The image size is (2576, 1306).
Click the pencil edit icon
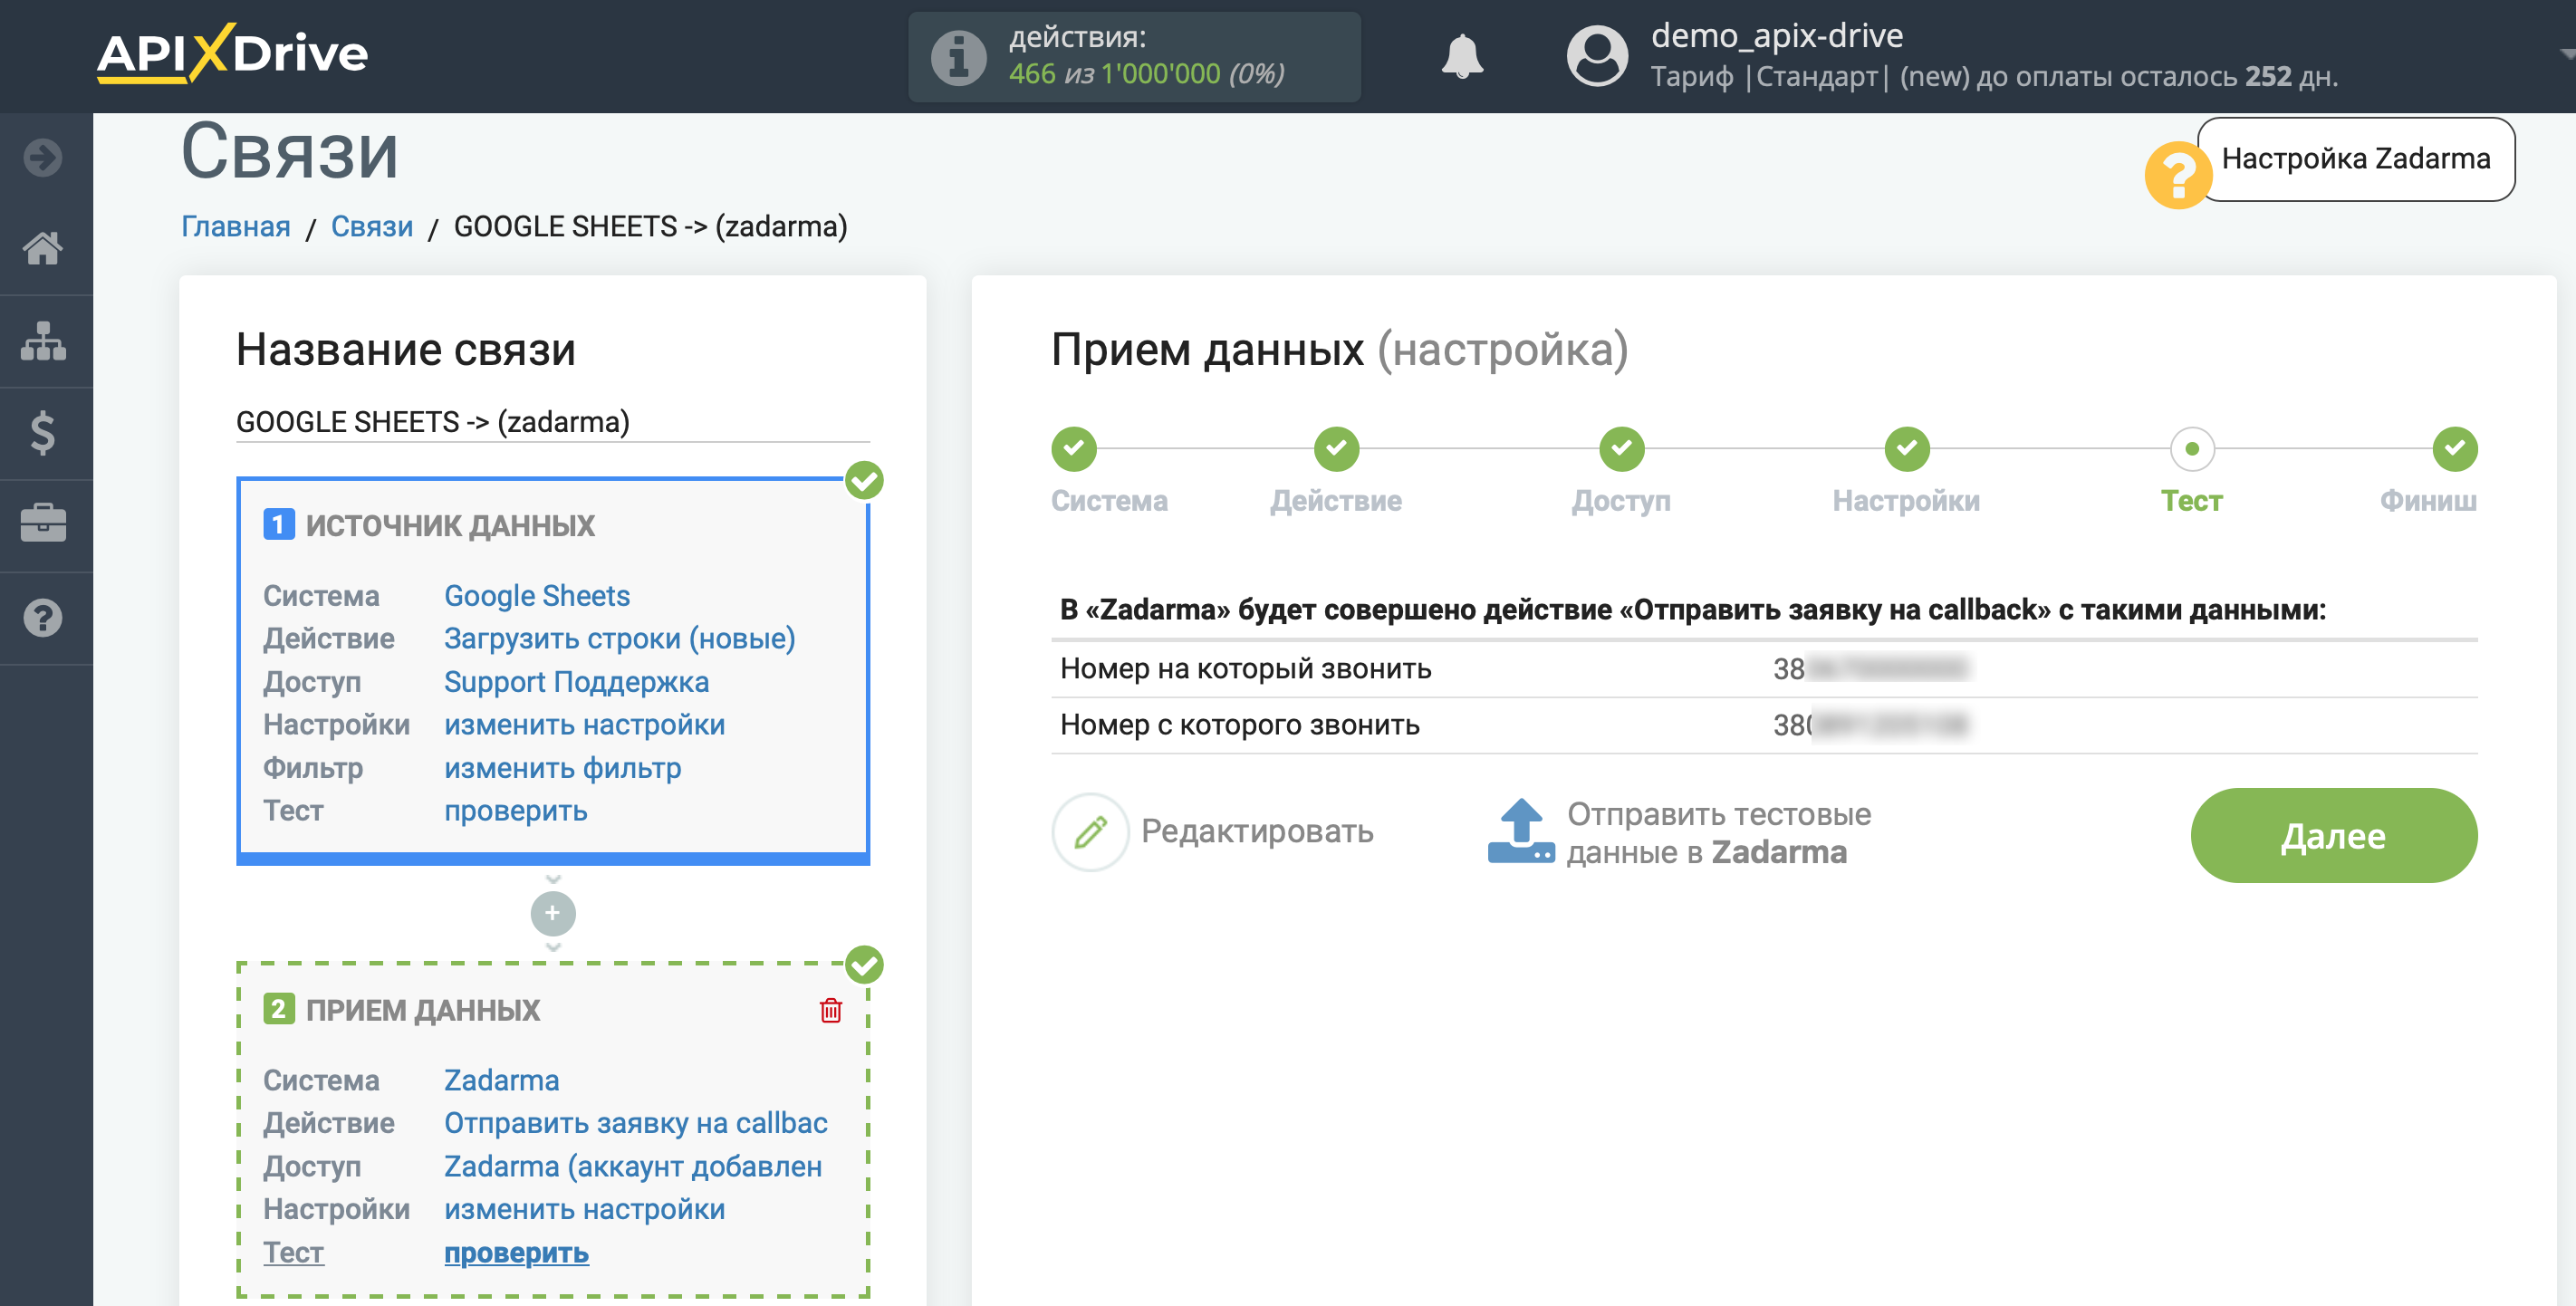(x=1090, y=832)
